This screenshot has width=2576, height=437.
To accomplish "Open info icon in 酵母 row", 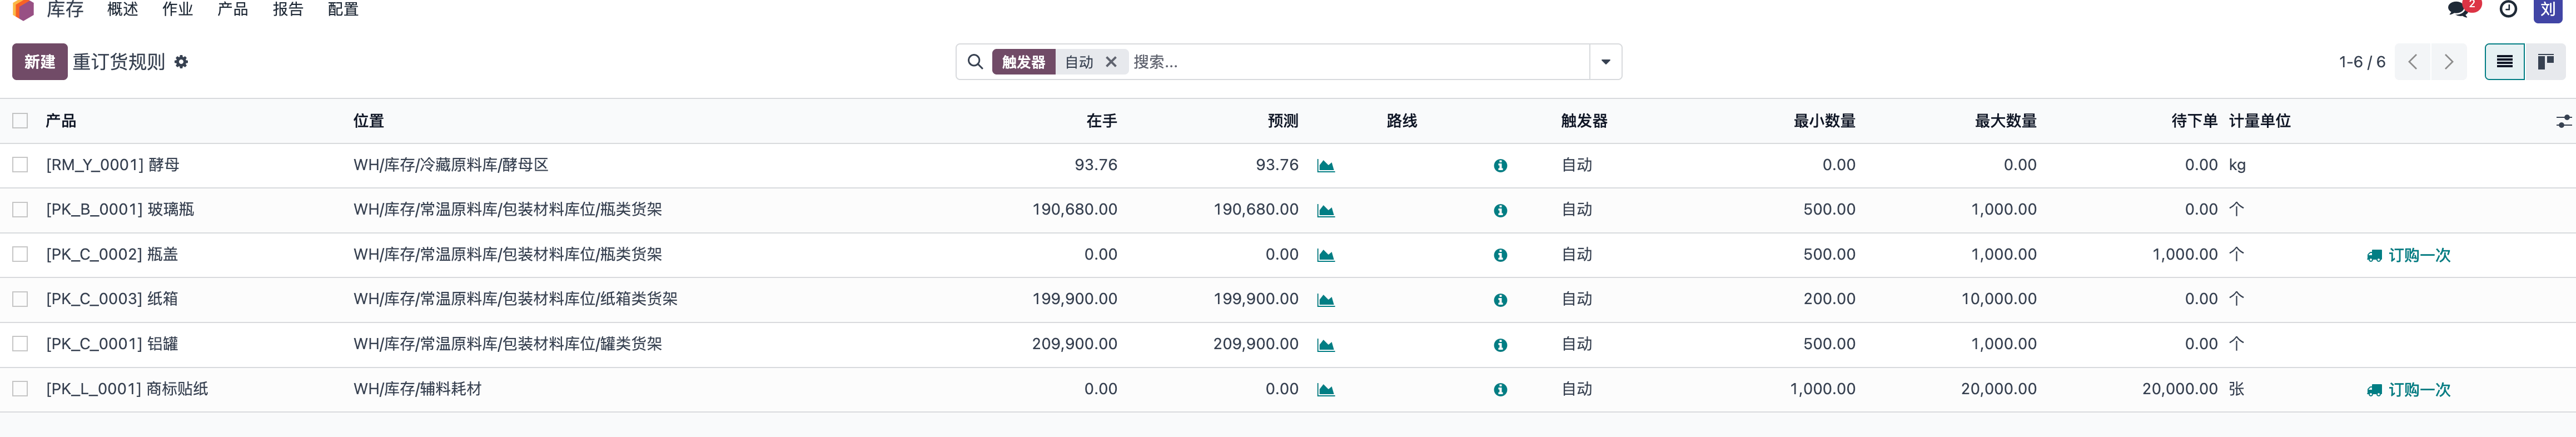I will [1500, 166].
